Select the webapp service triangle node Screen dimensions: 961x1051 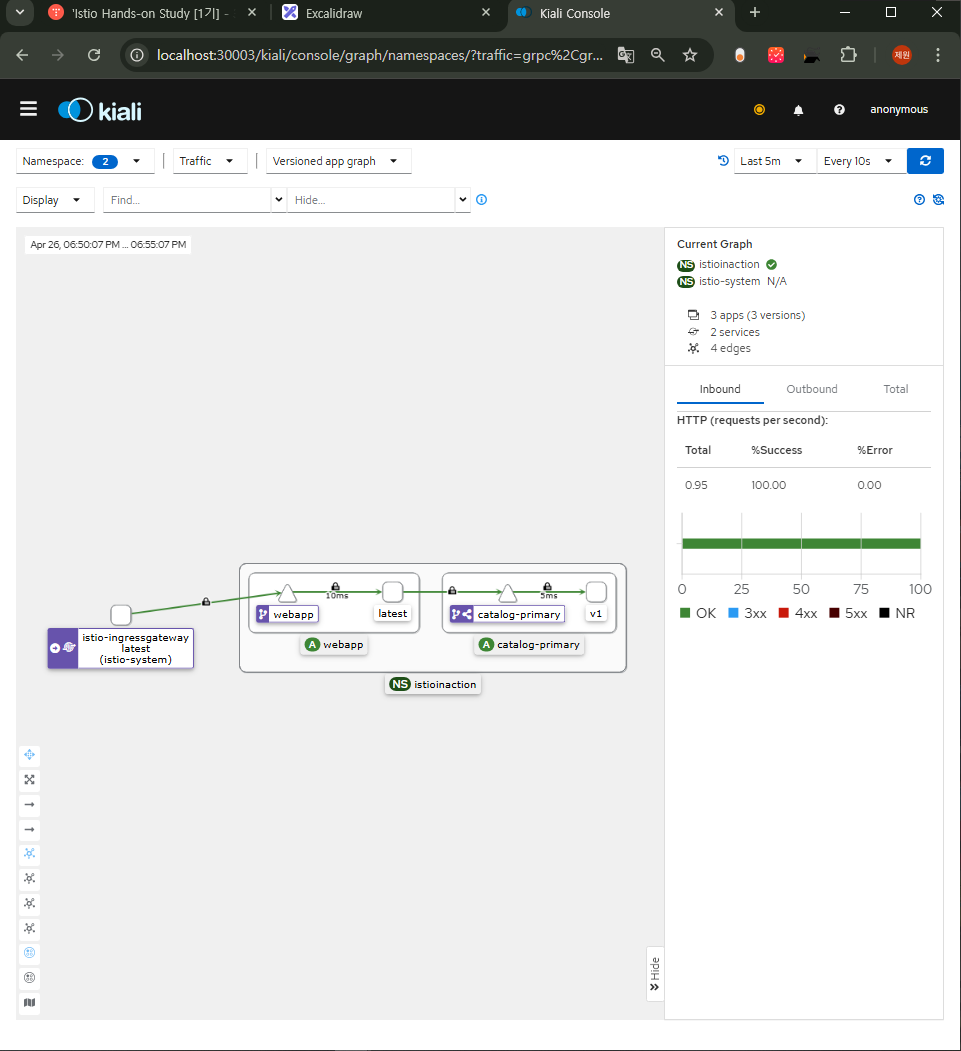click(x=287, y=593)
